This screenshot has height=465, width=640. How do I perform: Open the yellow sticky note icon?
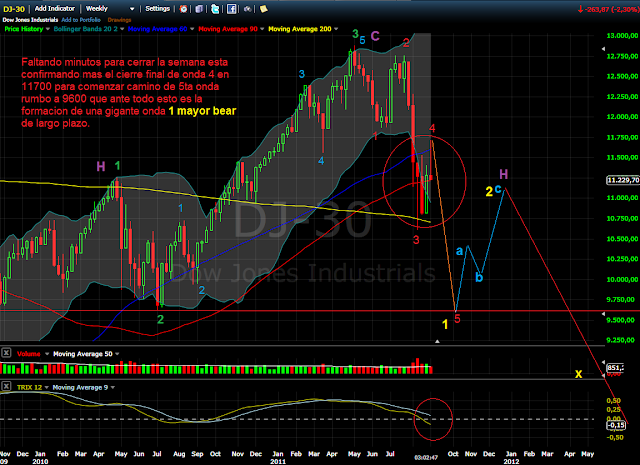[264, 9]
